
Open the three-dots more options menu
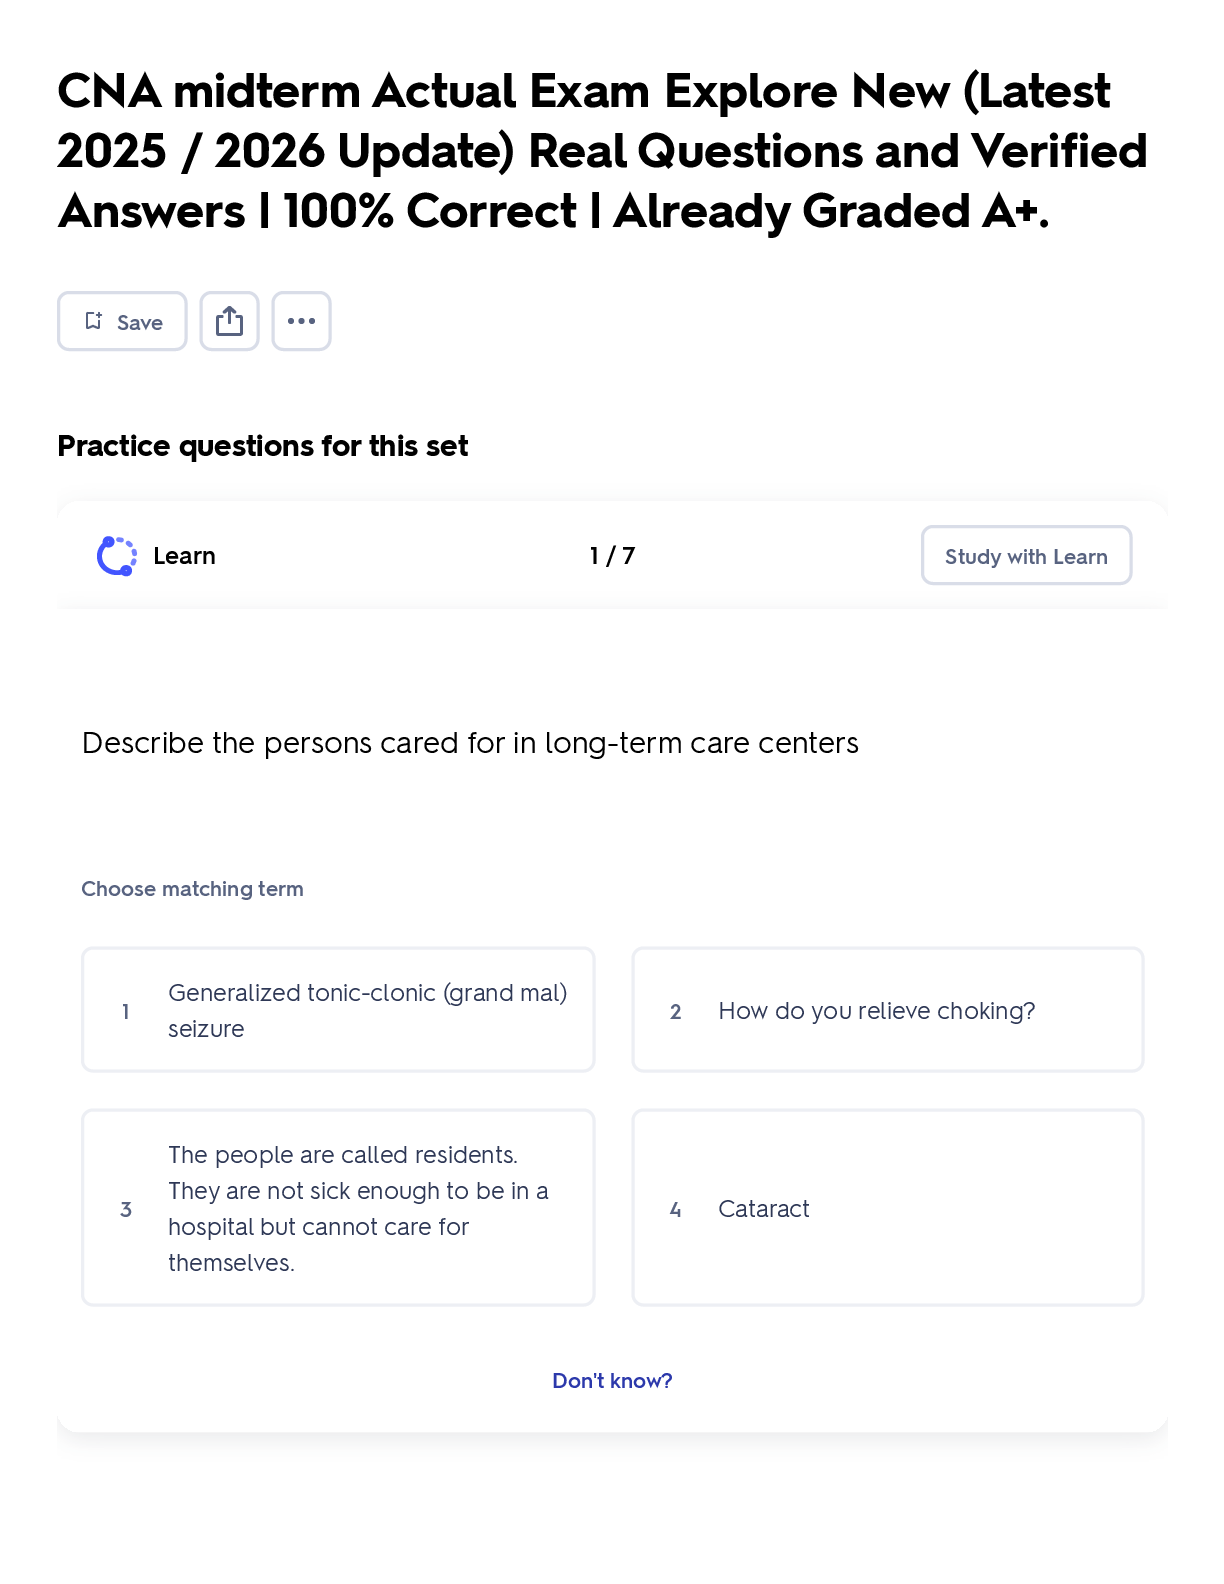pos(301,321)
